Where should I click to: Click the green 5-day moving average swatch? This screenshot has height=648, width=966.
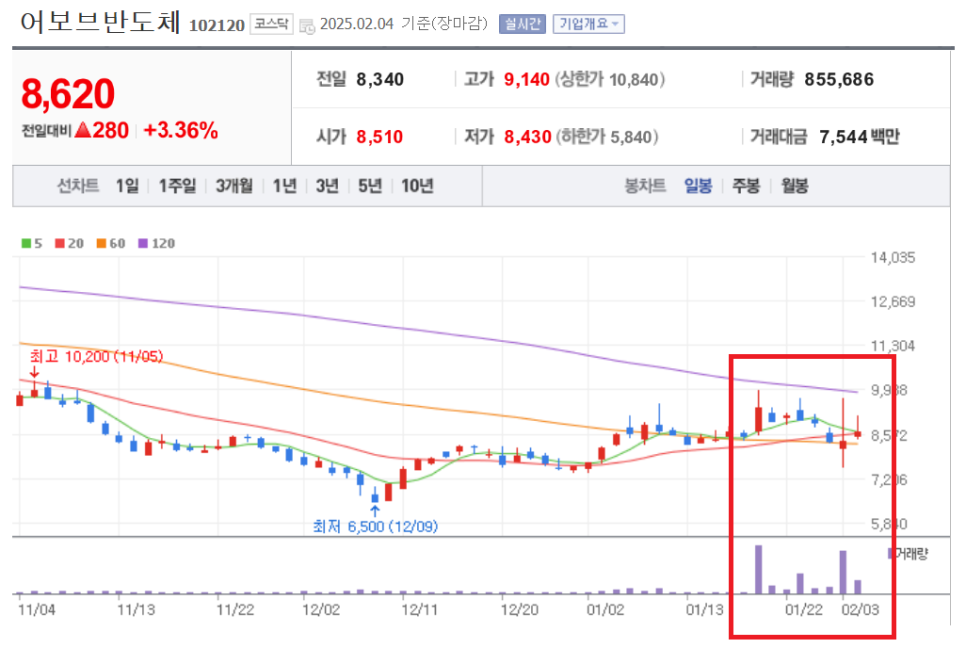coord(26,243)
